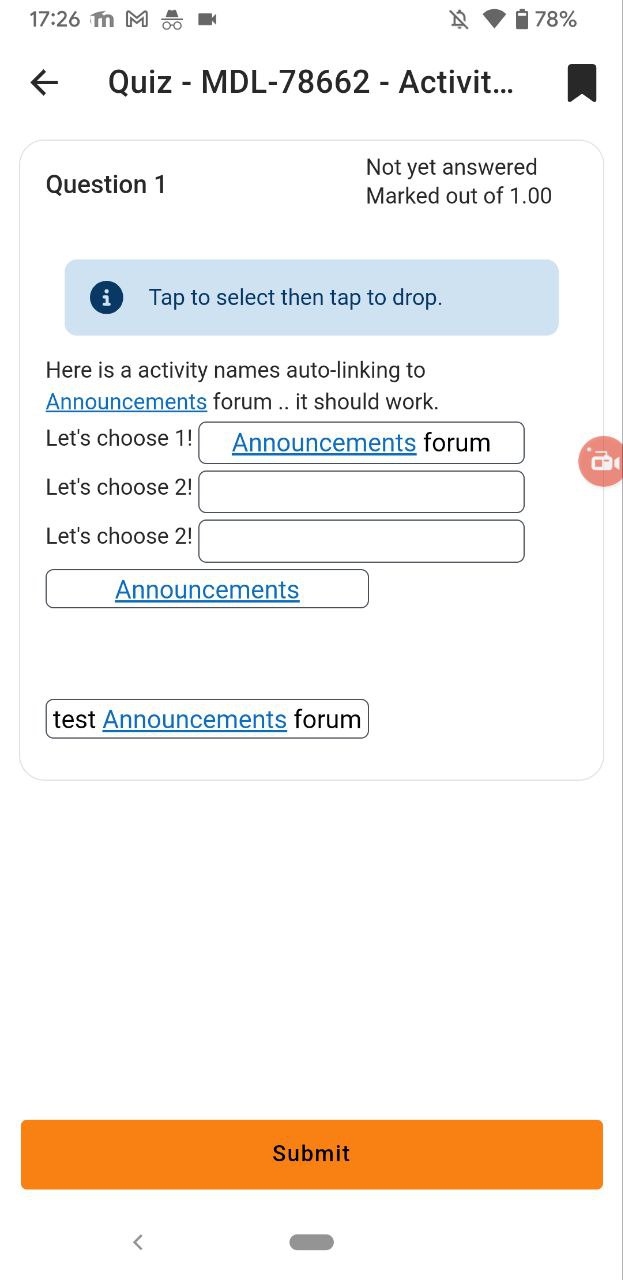Tap the home pill navigation handle
The height and width of the screenshot is (1280, 623).
coord(312,1242)
